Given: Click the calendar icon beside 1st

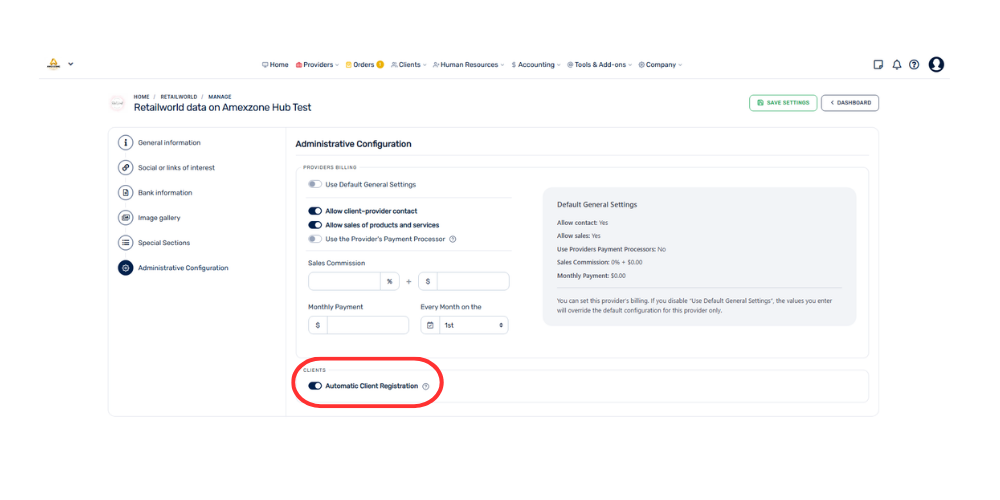Looking at the screenshot, I should pos(430,325).
